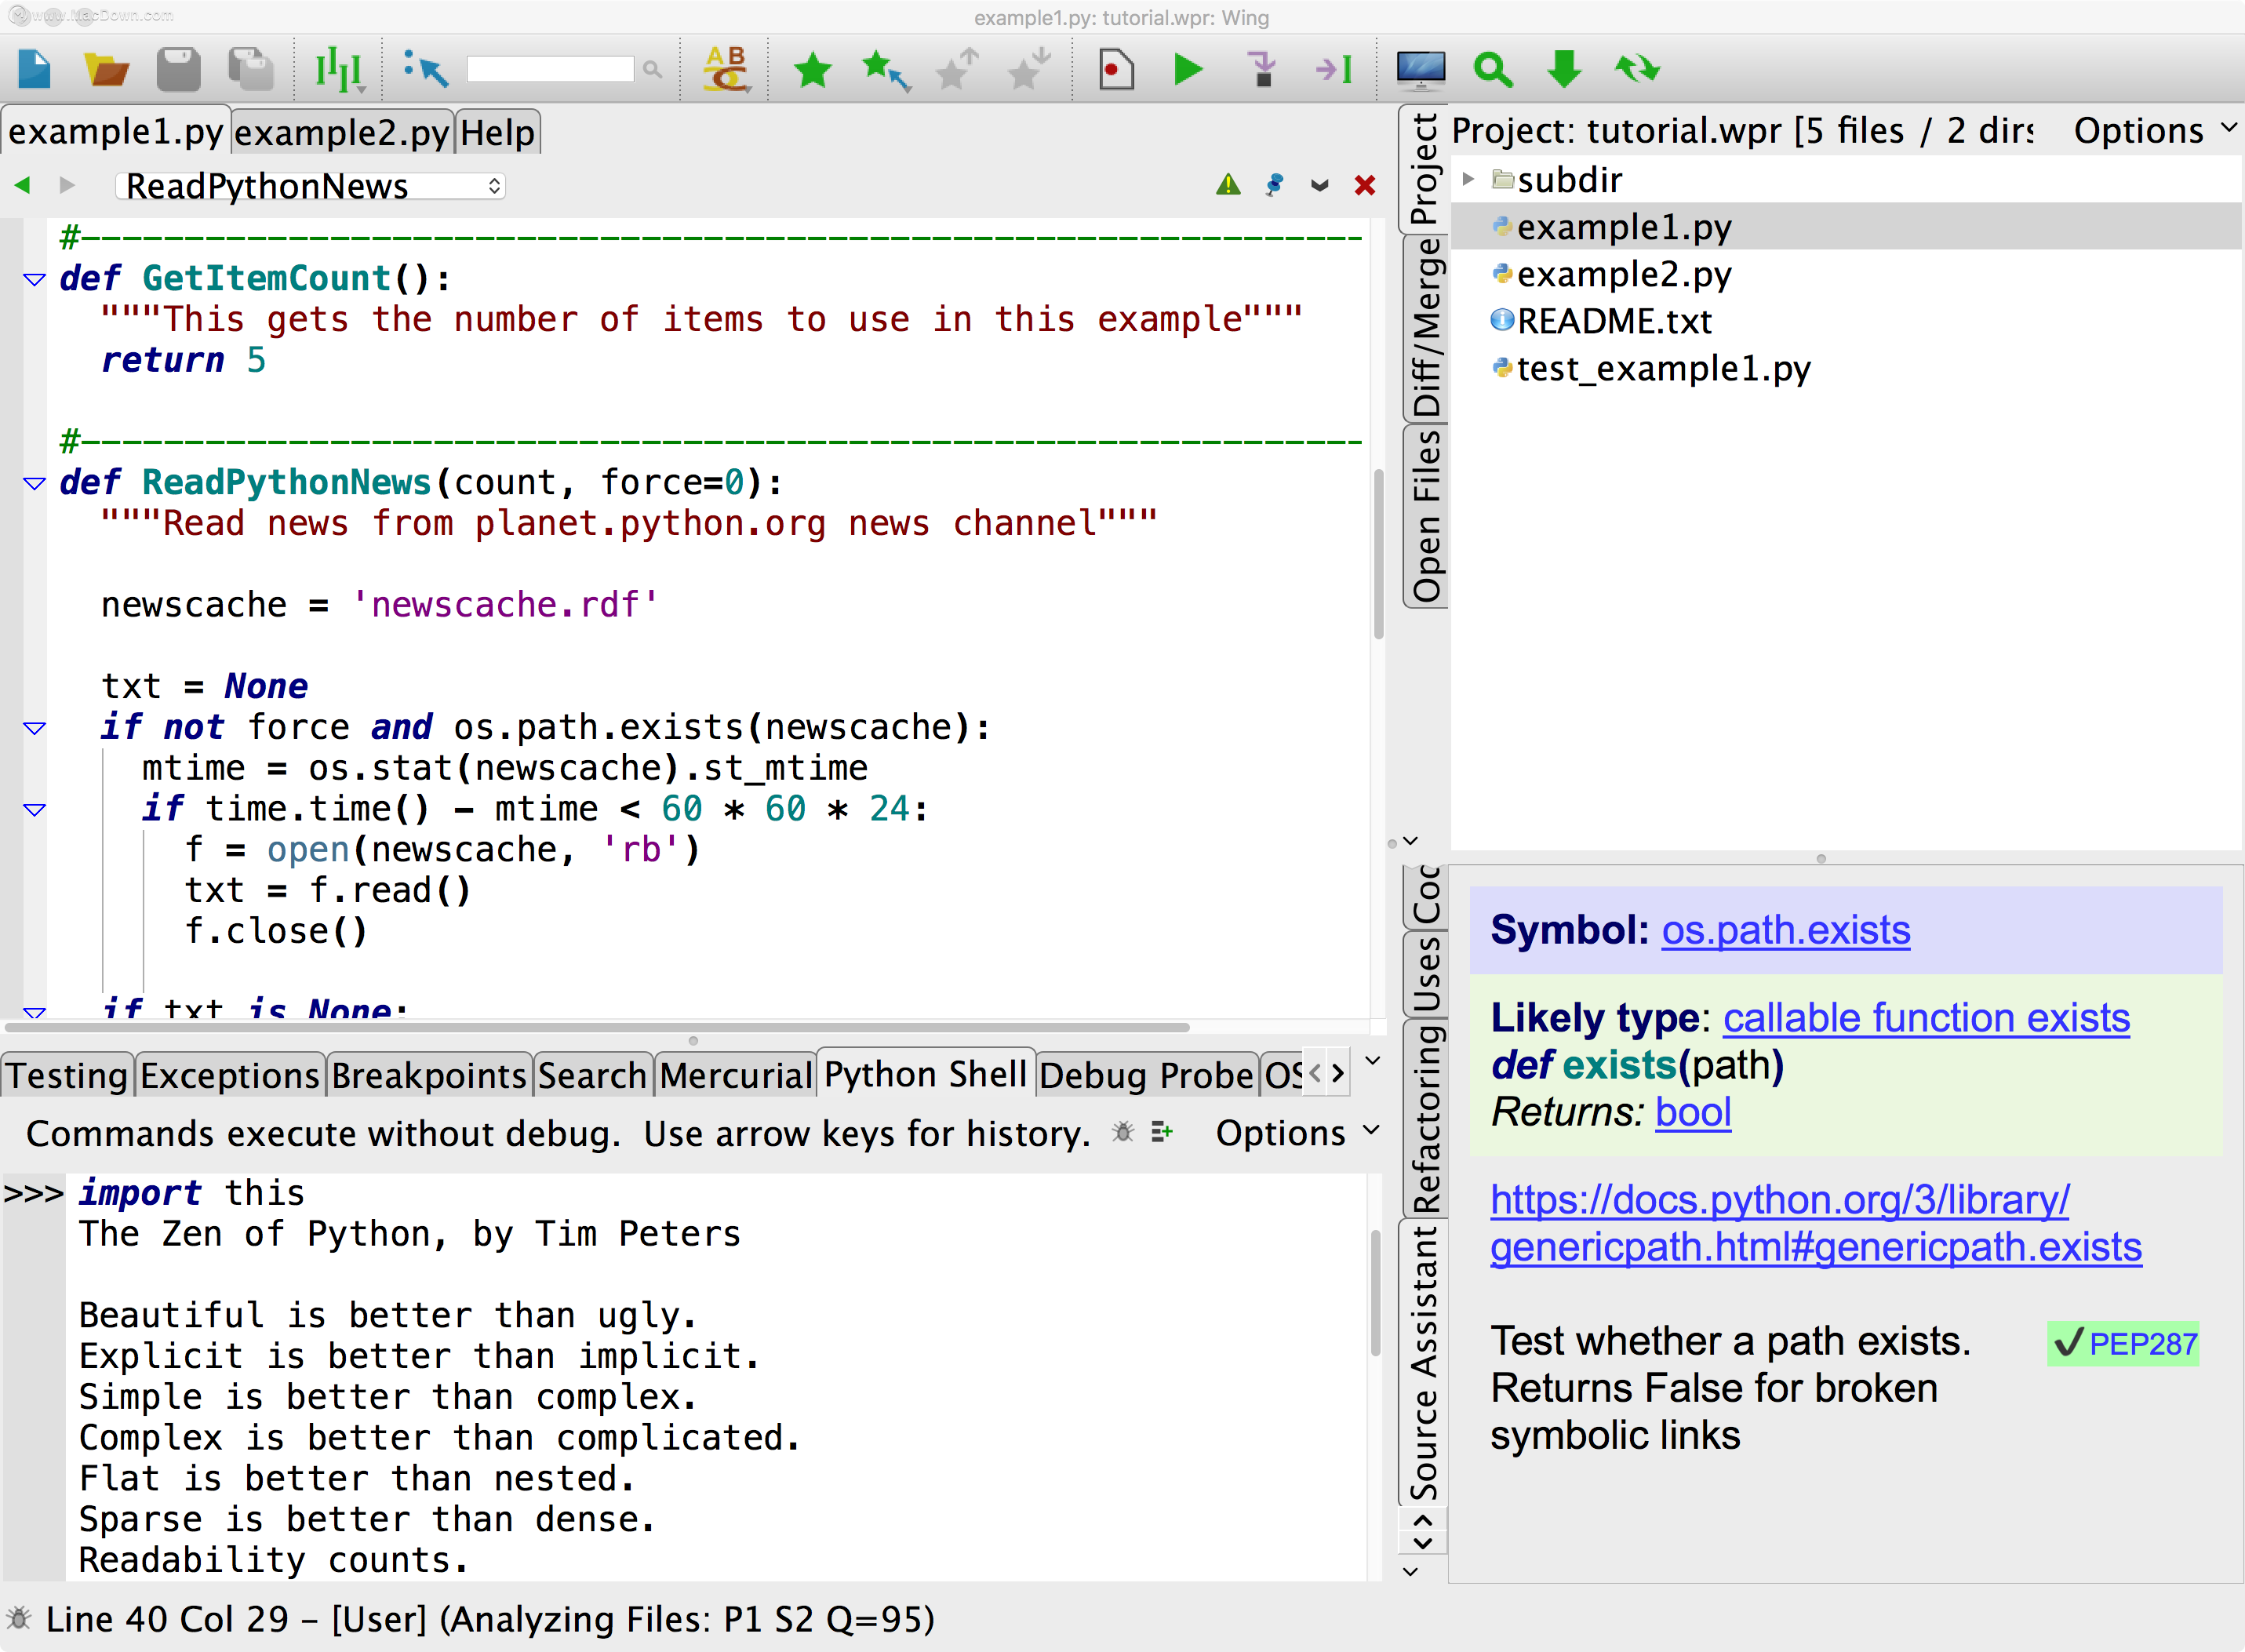Open the Python Shell Options menu
This screenshot has height=1652, width=2245.
click(1297, 1133)
